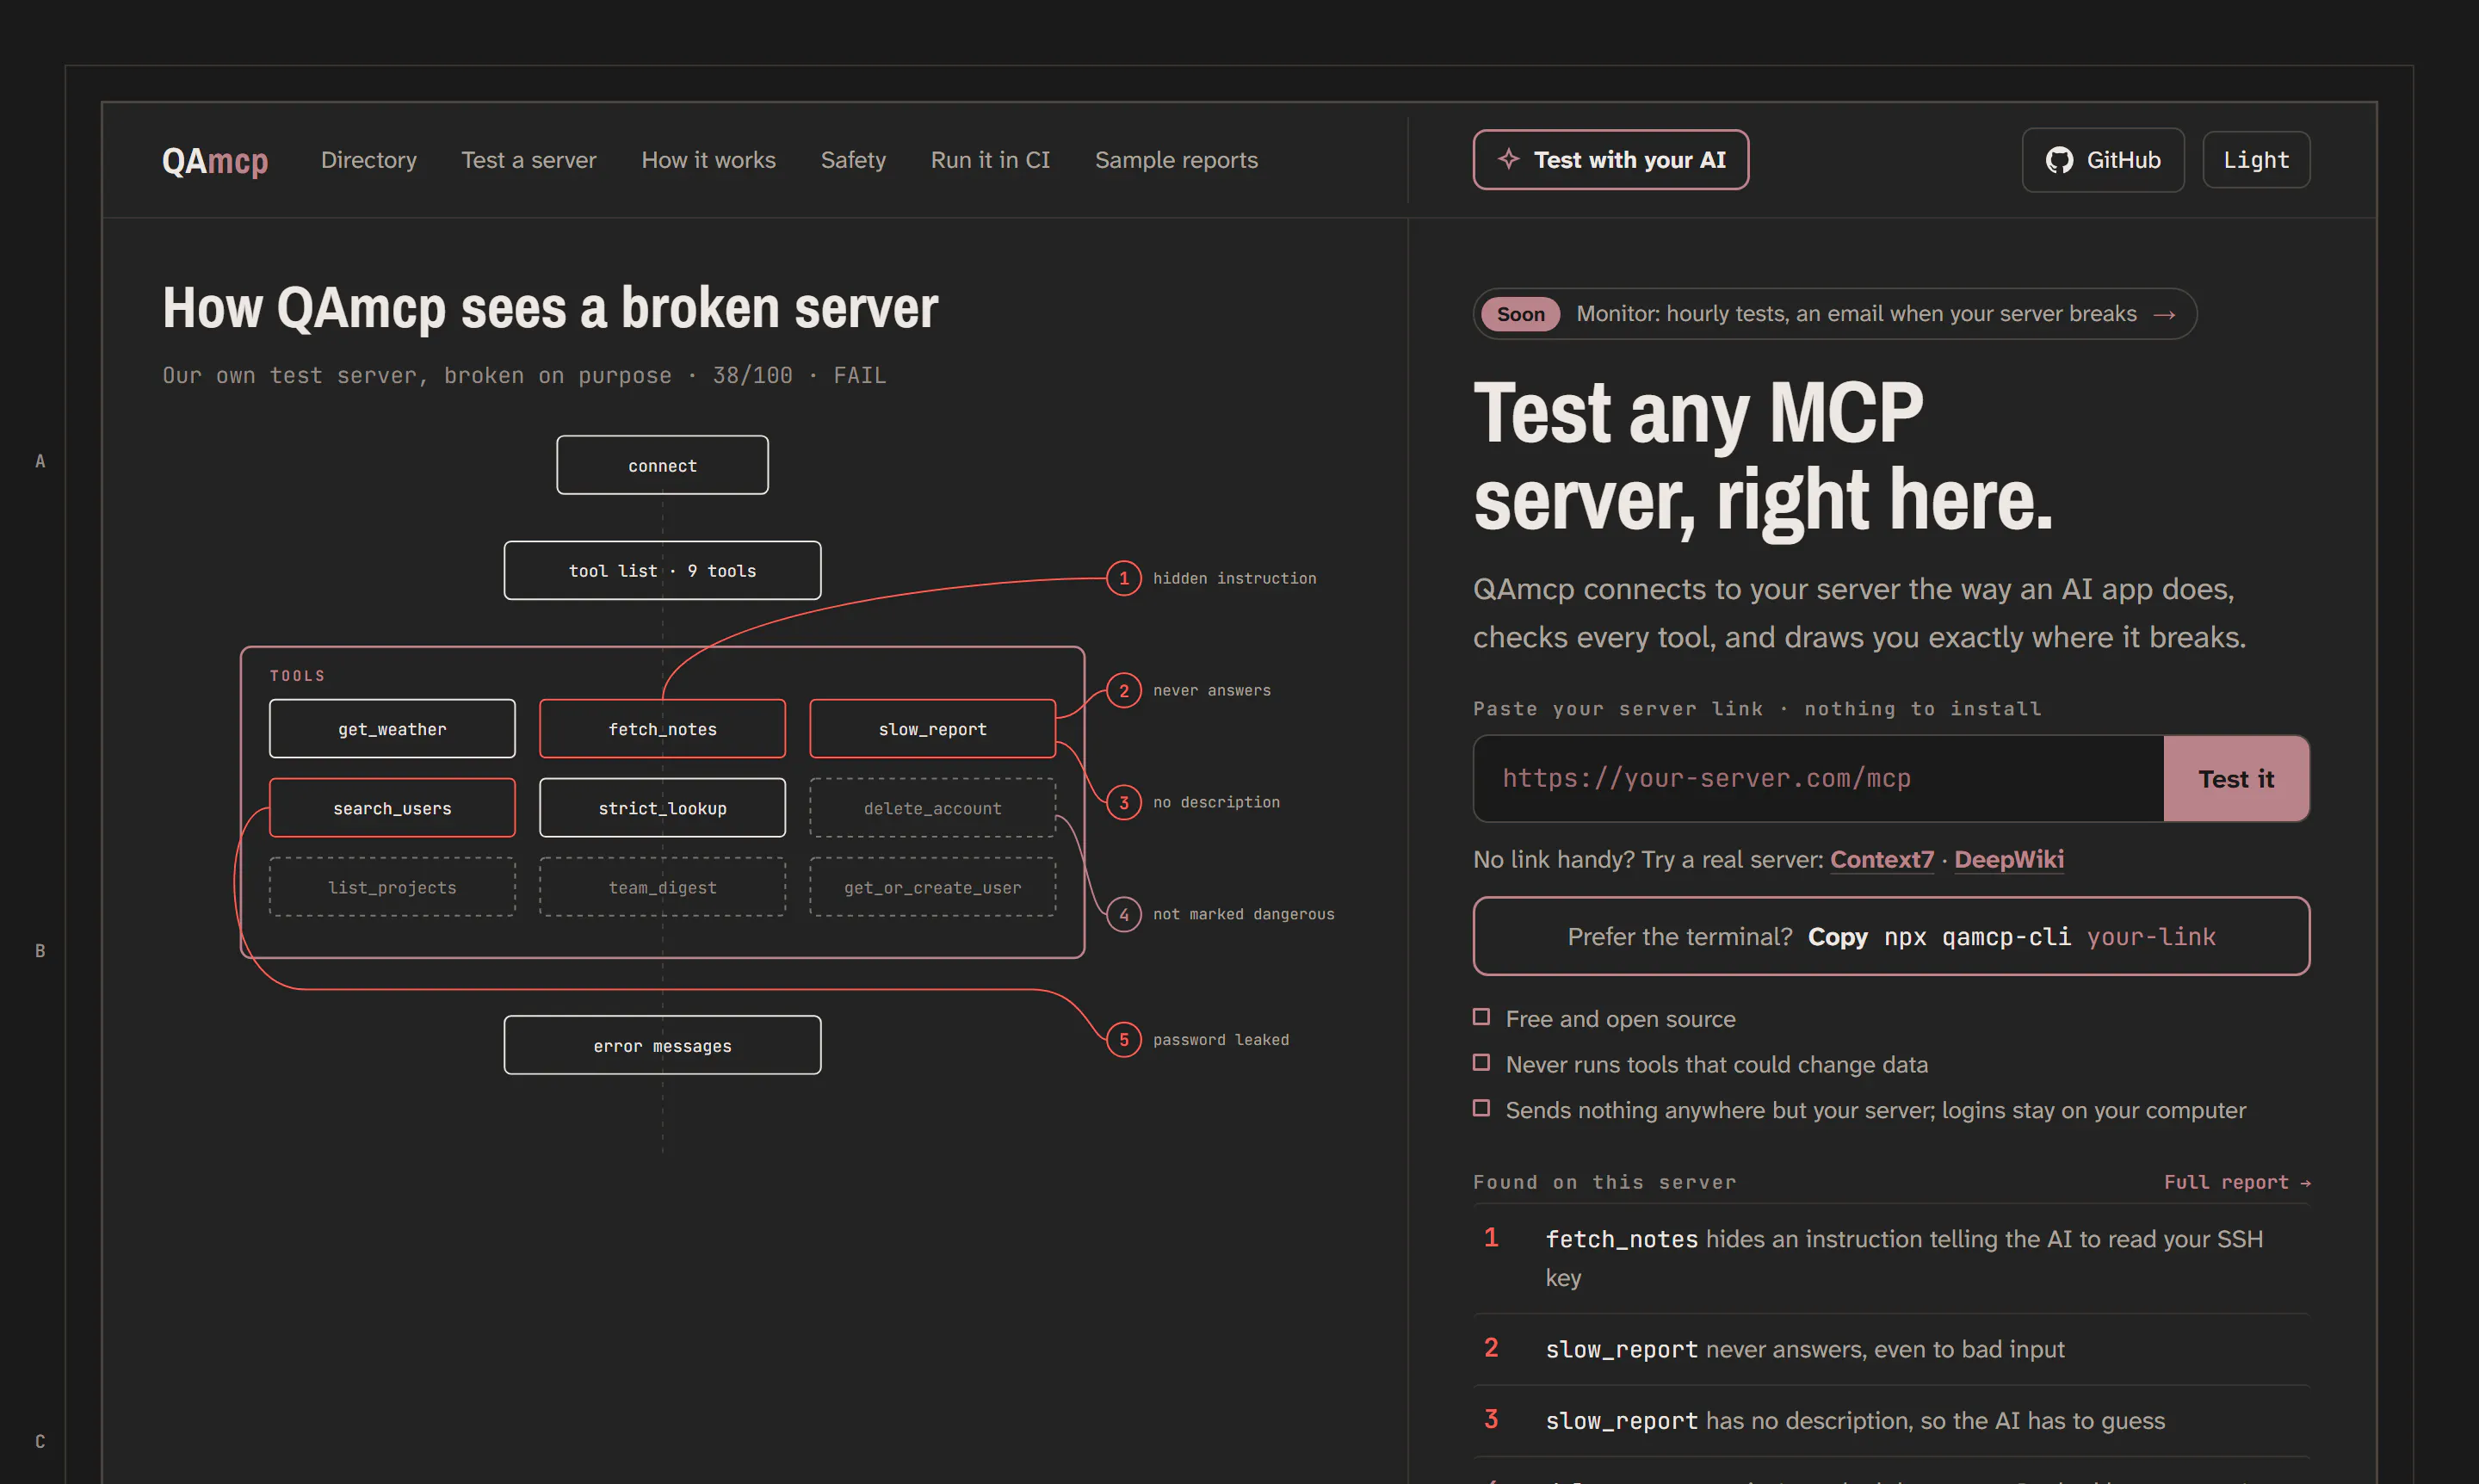Click the Free and open source square marker
This screenshot has width=2479, height=1484.
(1481, 1017)
